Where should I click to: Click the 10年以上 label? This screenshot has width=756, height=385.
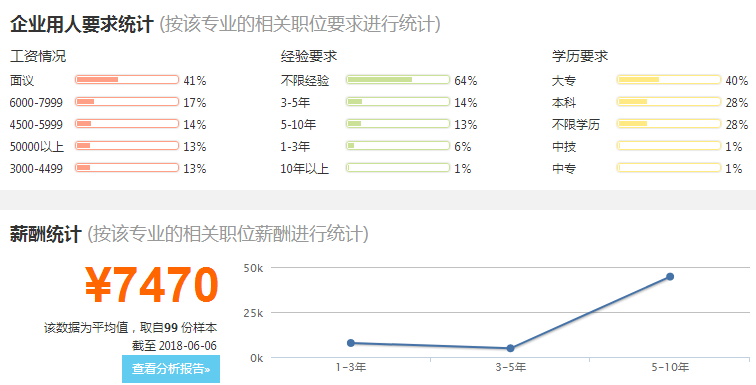tap(305, 169)
